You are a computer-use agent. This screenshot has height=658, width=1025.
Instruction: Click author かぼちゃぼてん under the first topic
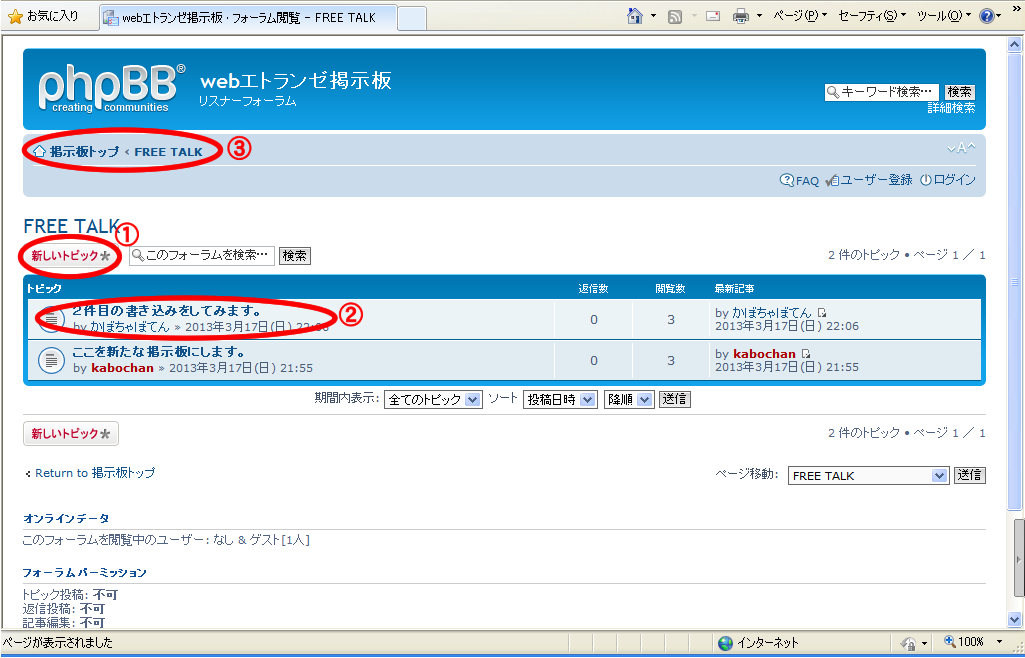[x=130, y=327]
